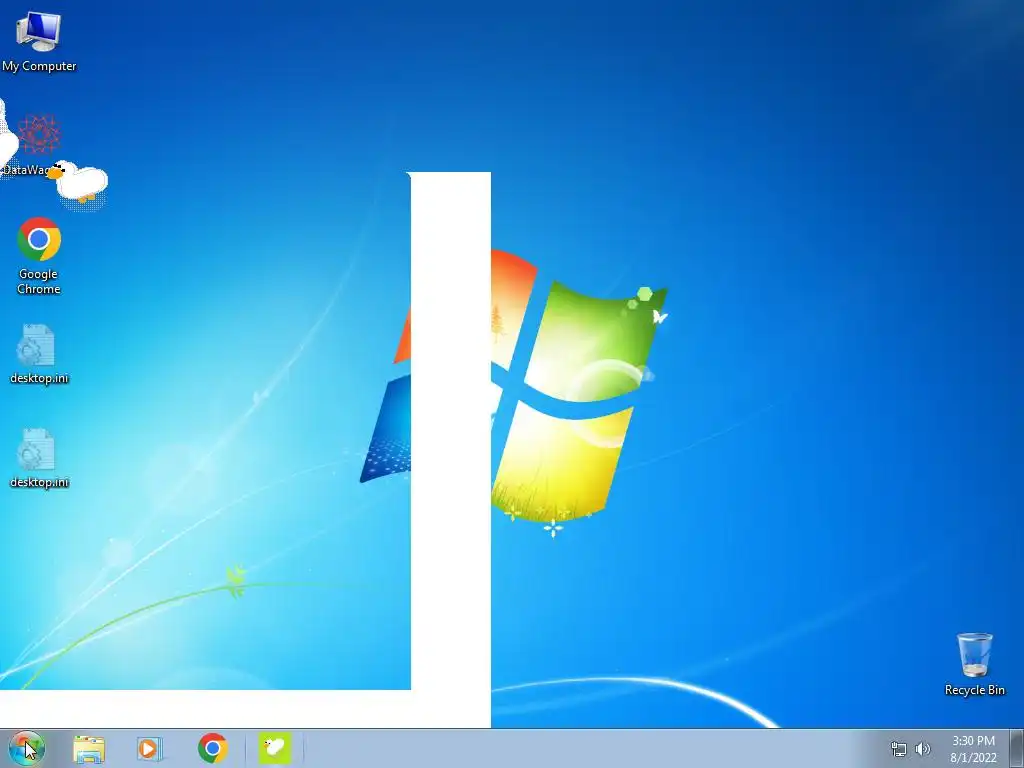Open Chrome from the taskbar

pos(212,748)
